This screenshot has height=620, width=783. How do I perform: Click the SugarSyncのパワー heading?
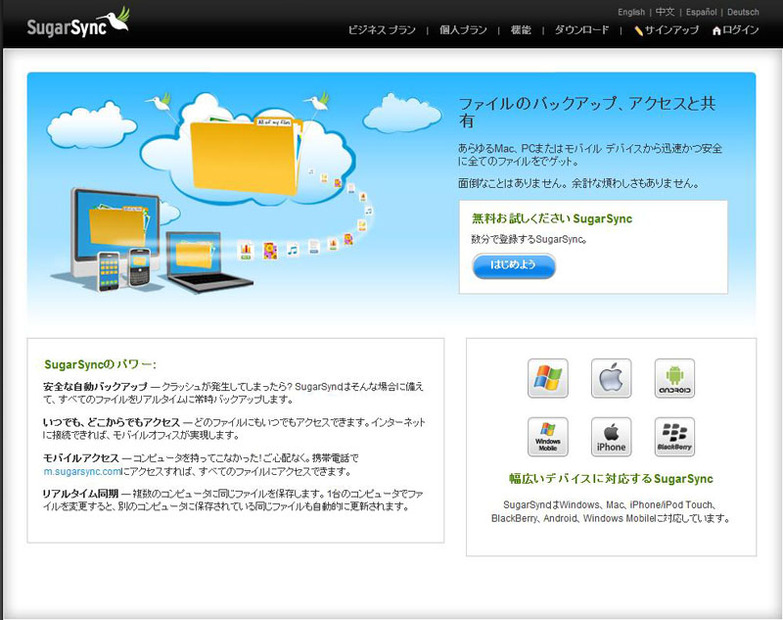(100, 364)
